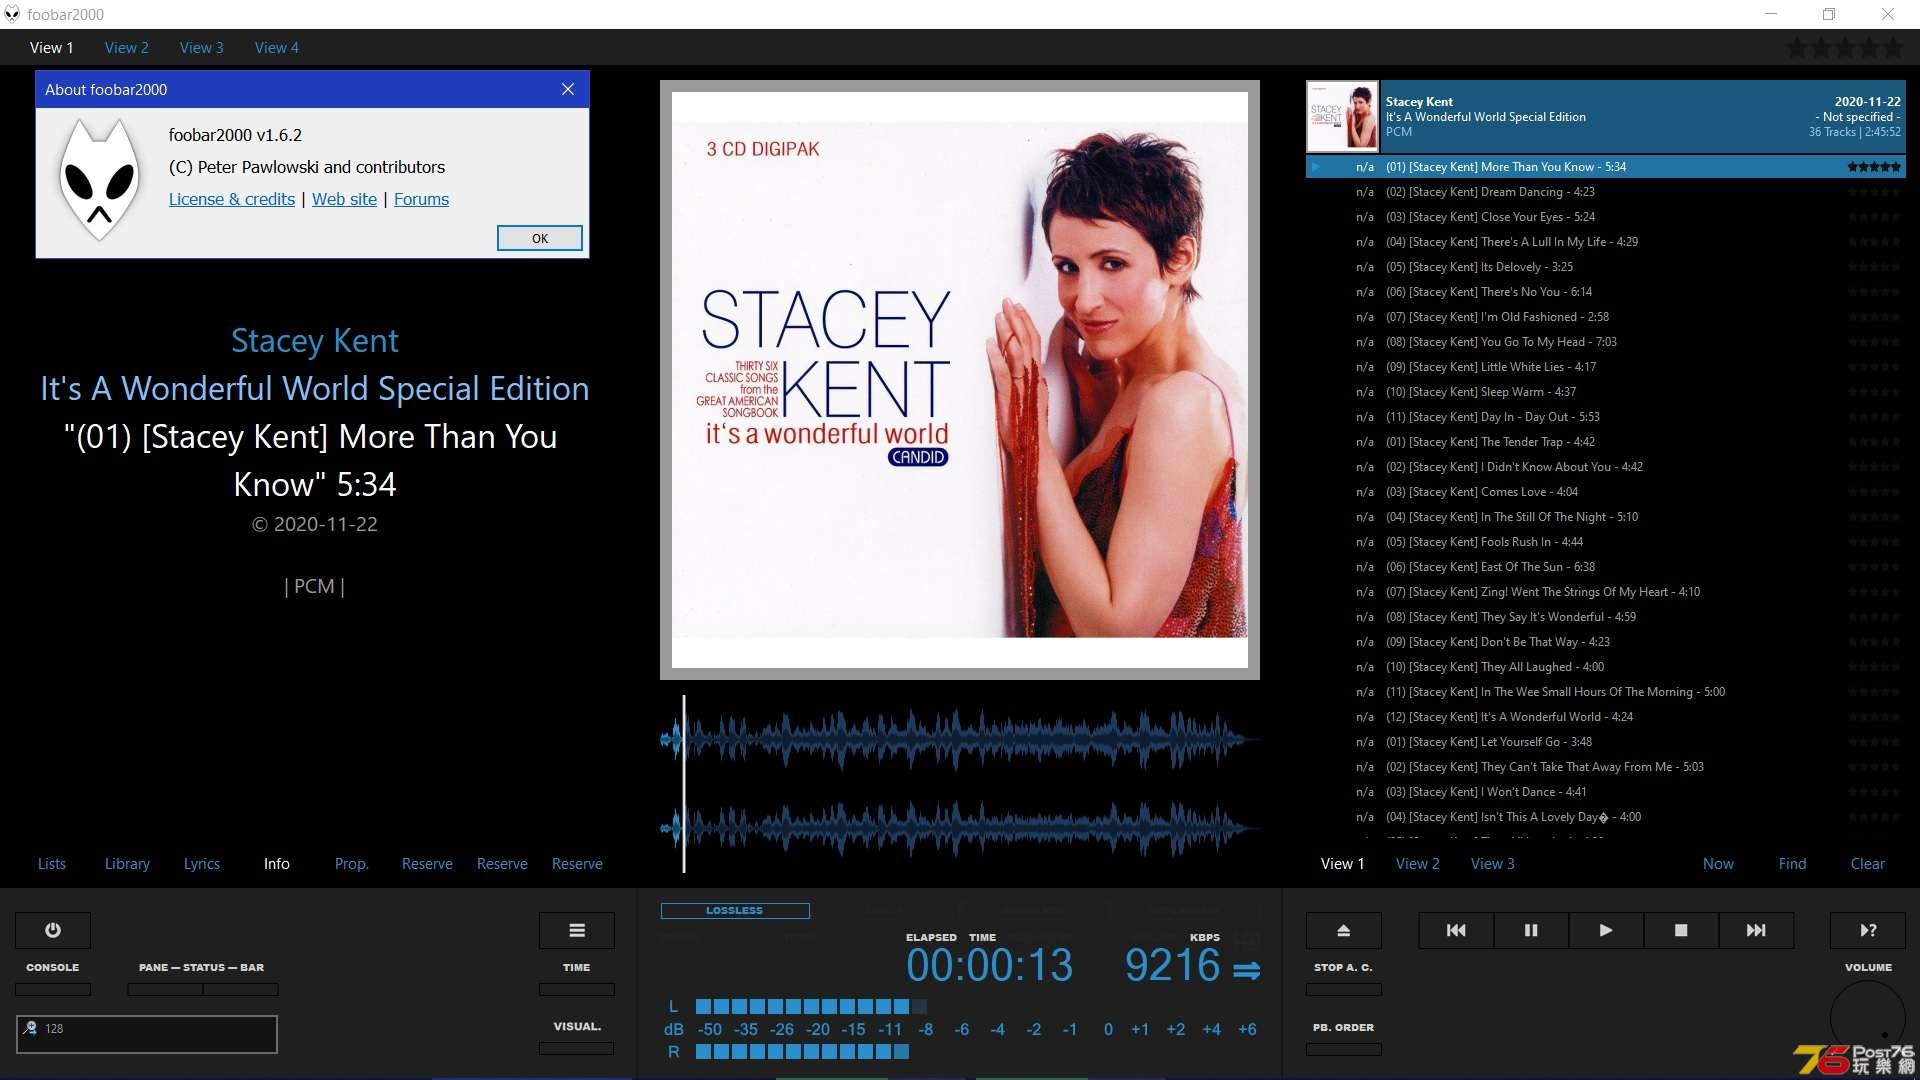Screen dimensions: 1920x1080
Task: Select track I Won't Dance
Action: [1605, 792]
